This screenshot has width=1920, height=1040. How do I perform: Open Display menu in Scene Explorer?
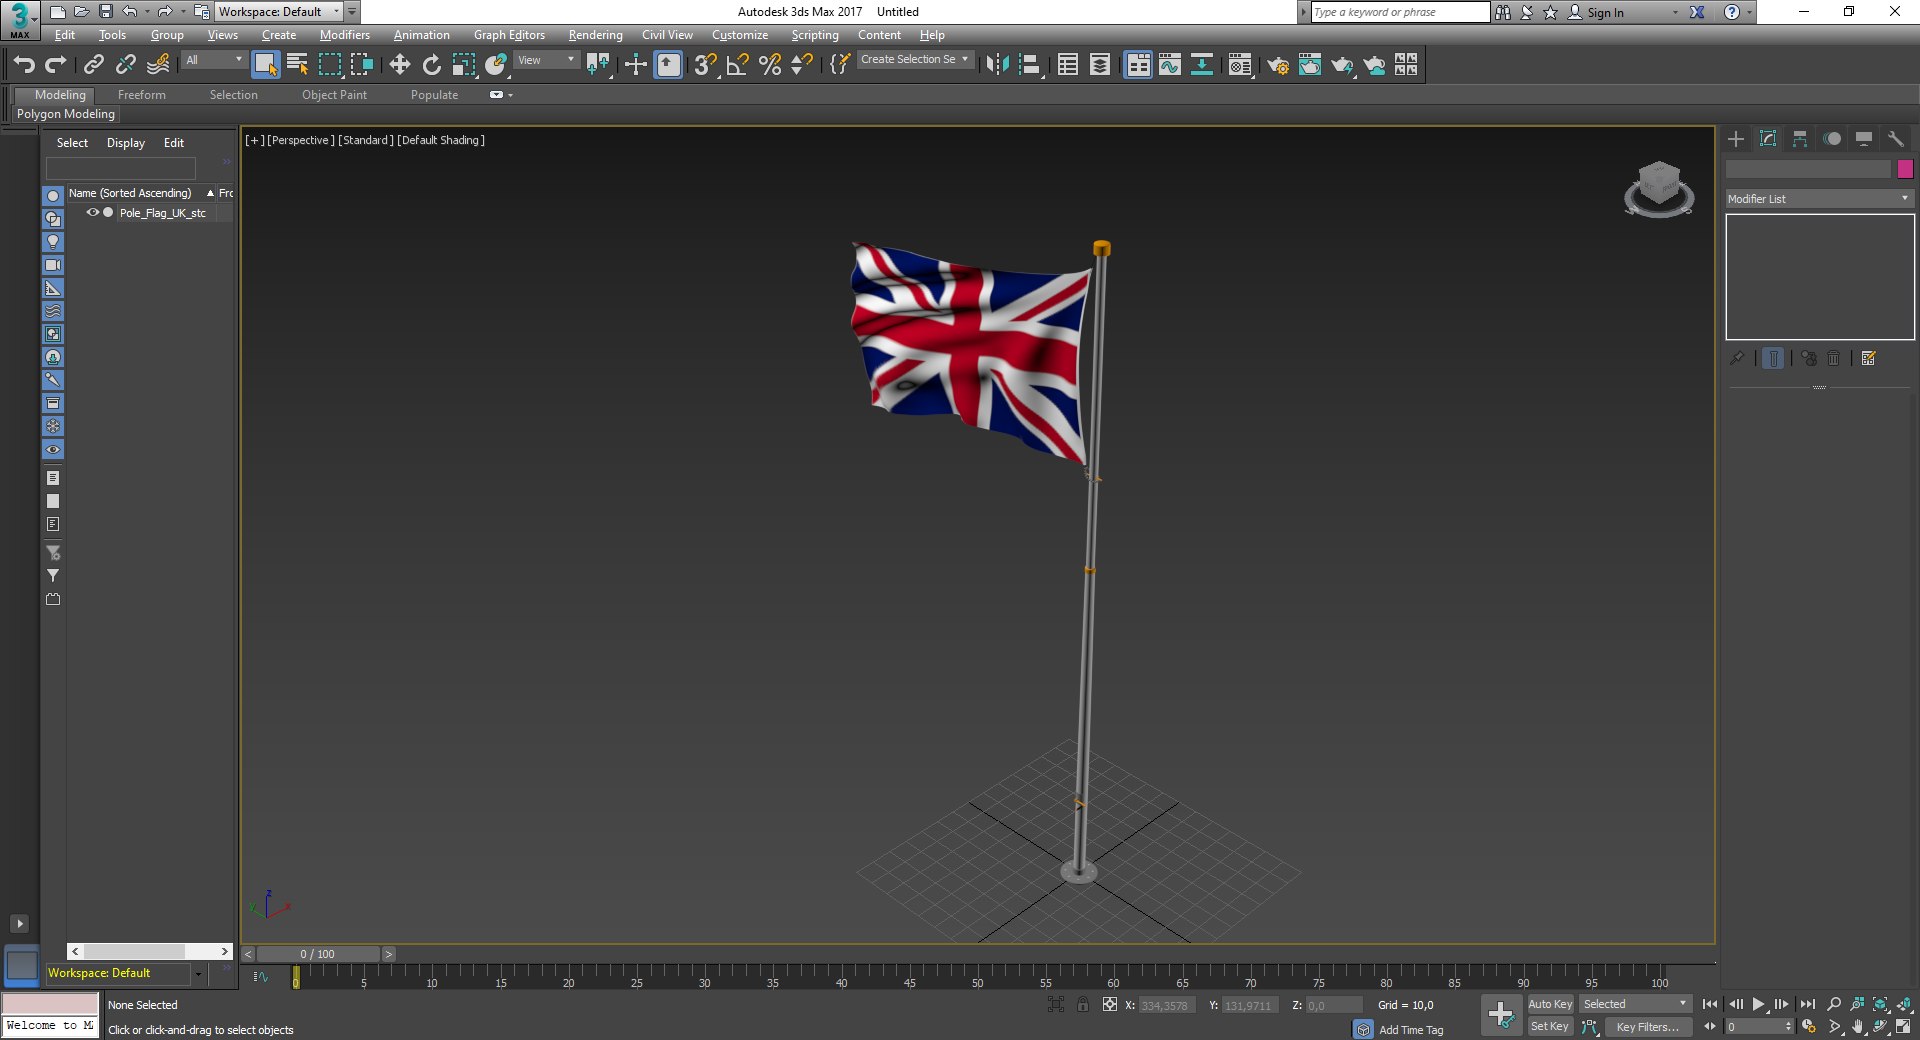pos(126,143)
